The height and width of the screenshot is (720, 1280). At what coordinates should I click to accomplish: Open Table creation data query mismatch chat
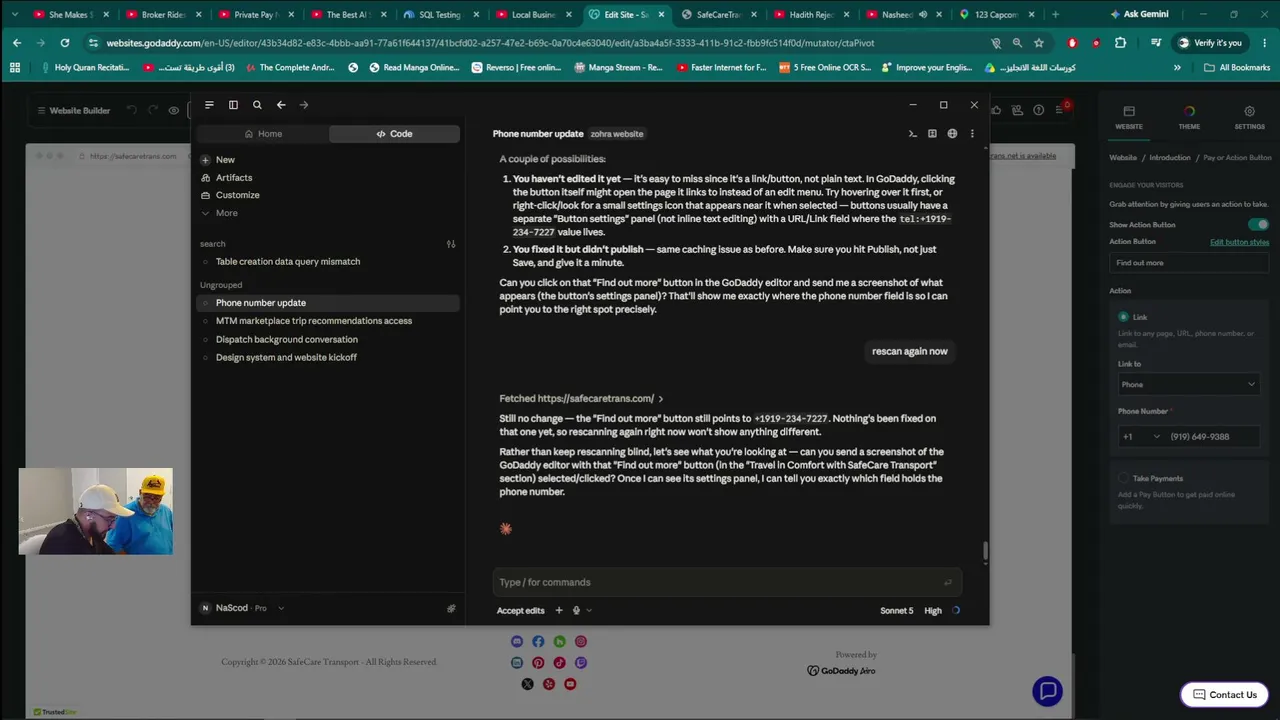coord(288,262)
